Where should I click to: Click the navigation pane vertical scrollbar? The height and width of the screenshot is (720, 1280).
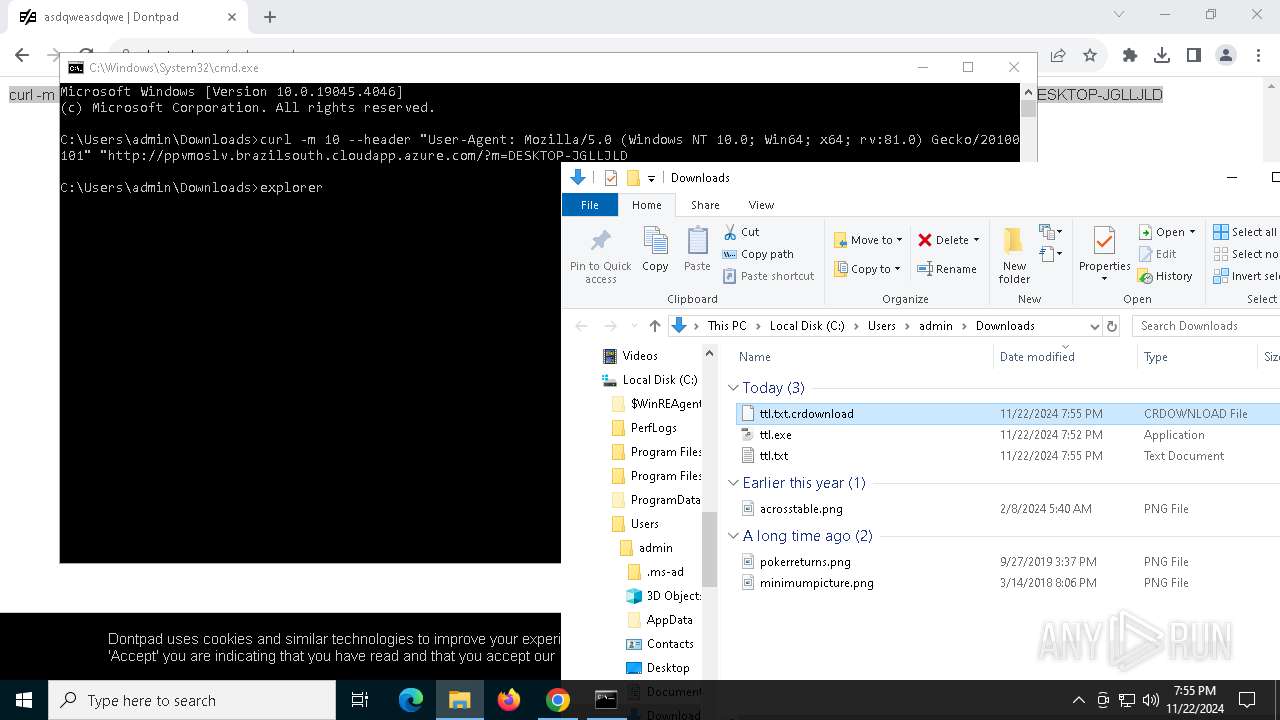pyautogui.click(x=710, y=548)
